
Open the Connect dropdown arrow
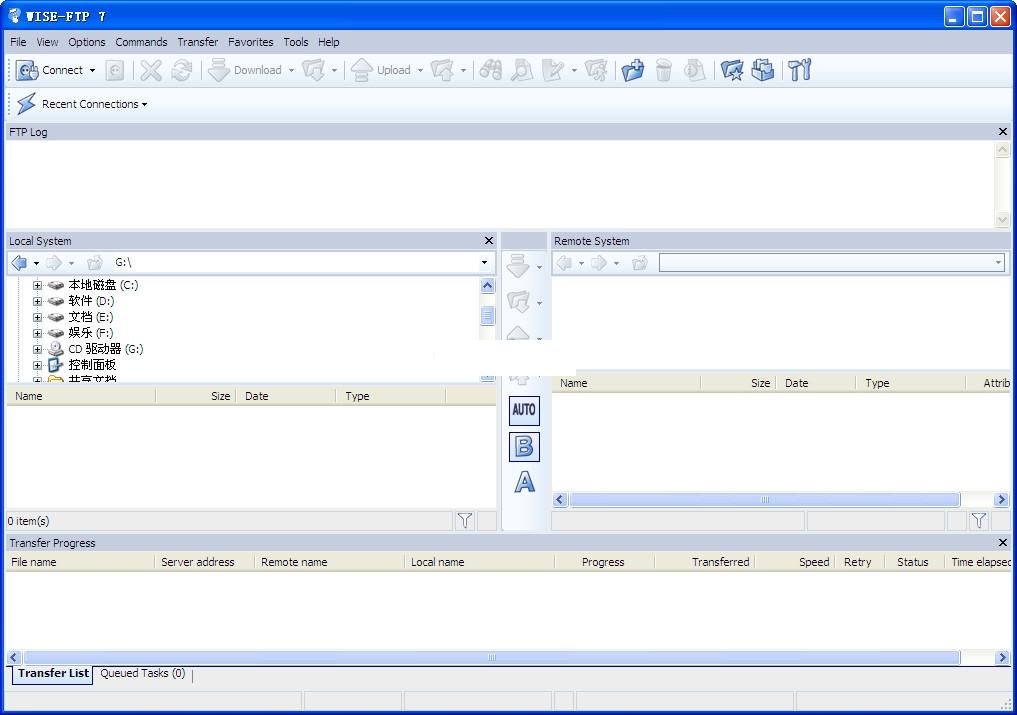[x=92, y=71]
